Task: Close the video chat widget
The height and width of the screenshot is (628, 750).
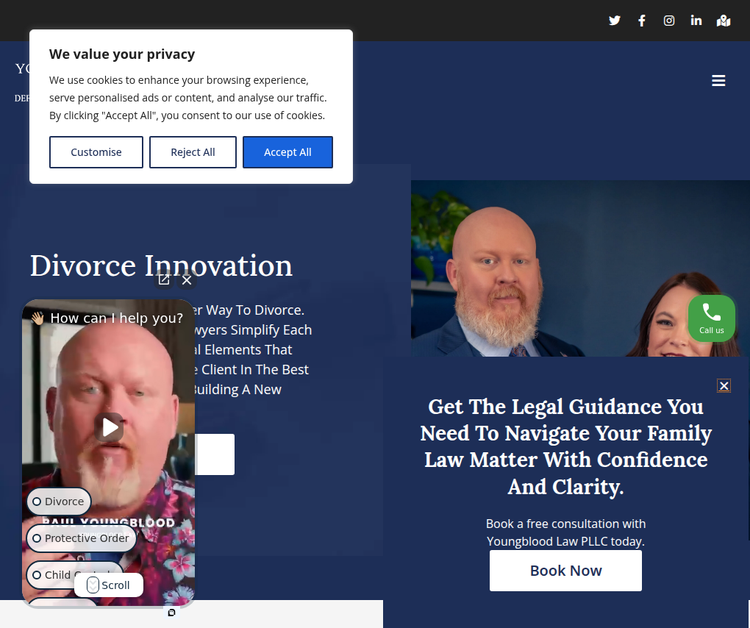Action: pos(187,280)
